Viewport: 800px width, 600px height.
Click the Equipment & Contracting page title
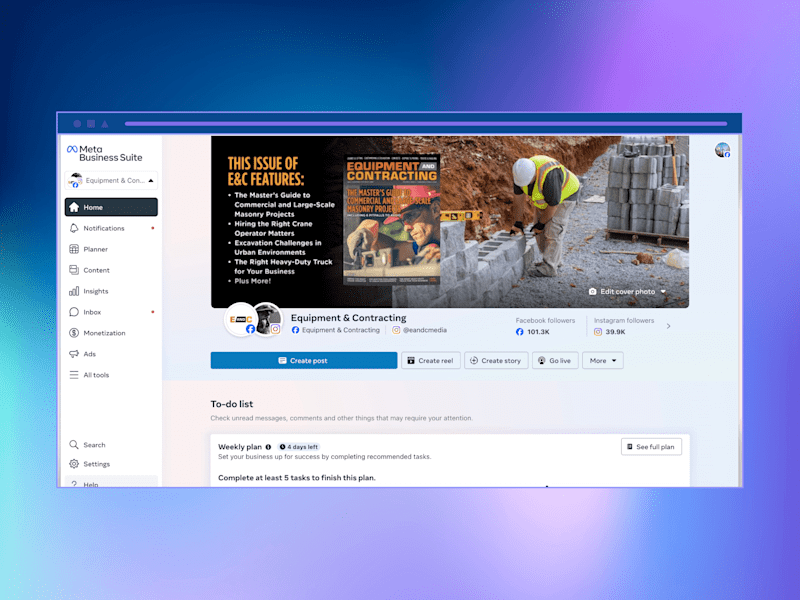tap(348, 317)
